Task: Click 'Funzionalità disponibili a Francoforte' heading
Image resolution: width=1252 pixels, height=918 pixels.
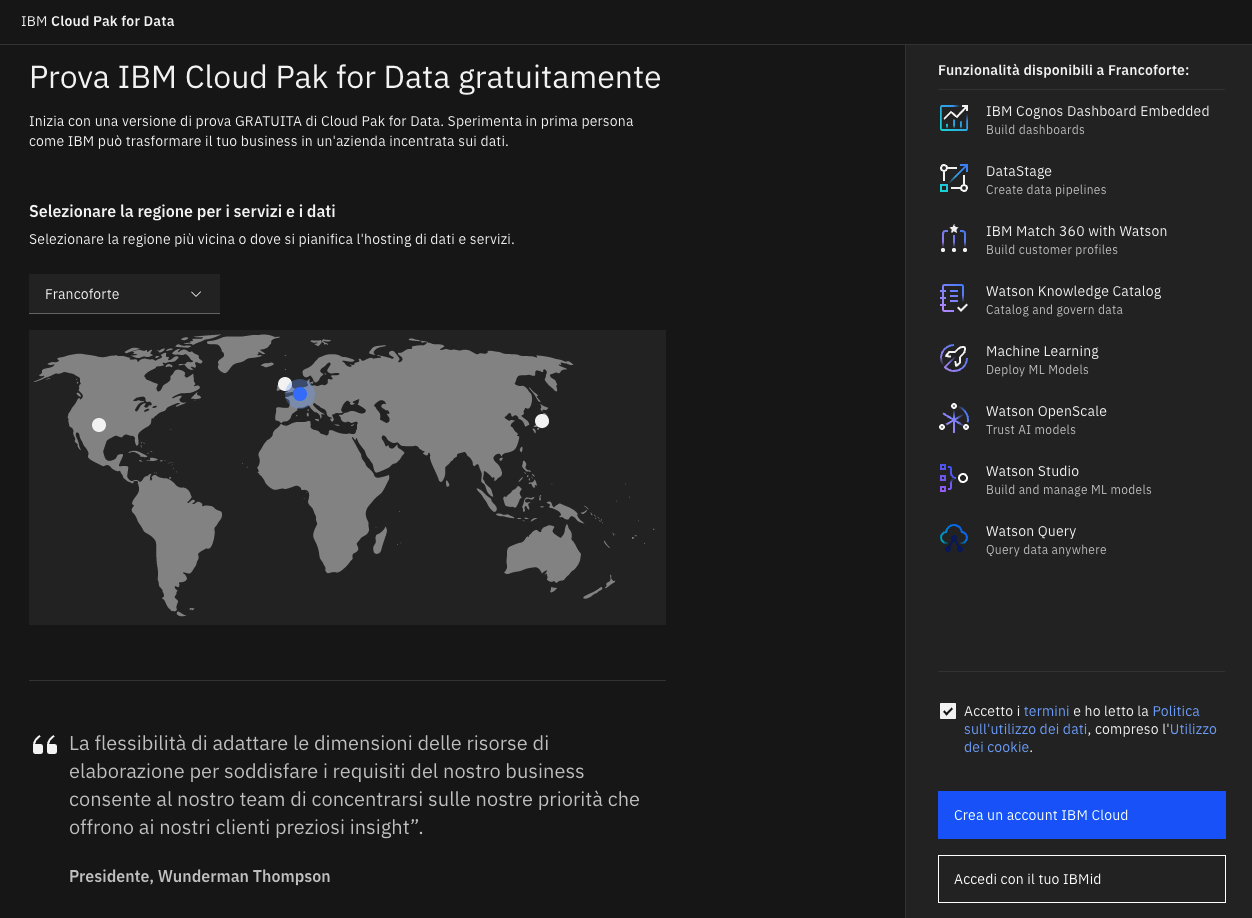Action: click(x=1063, y=70)
